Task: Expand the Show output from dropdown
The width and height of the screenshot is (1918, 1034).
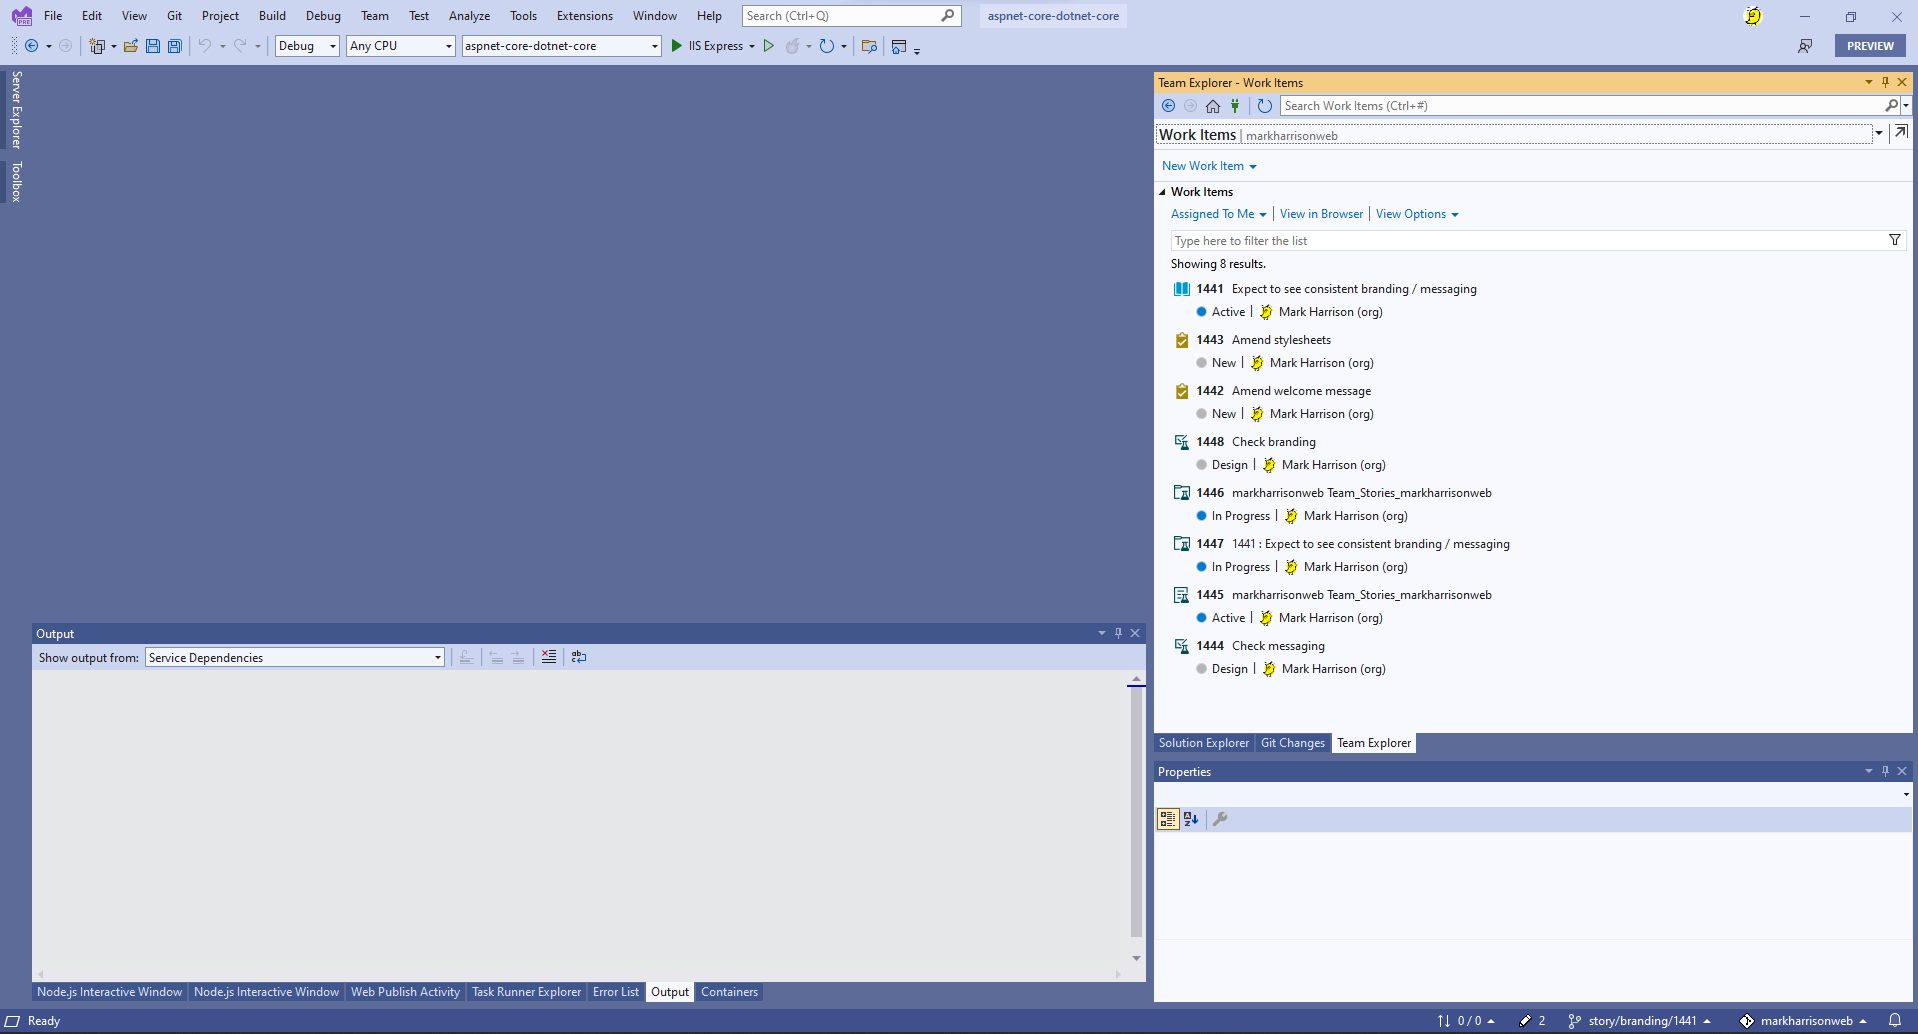Action: click(438, 657)
